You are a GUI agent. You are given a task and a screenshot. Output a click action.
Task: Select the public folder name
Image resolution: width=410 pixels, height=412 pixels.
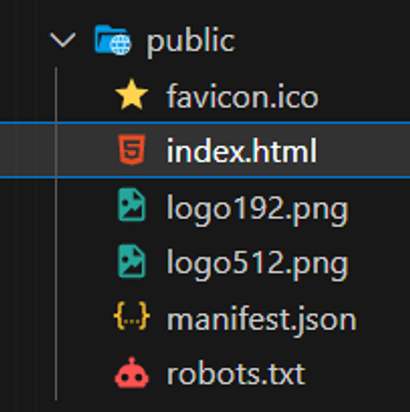(191, 42)
